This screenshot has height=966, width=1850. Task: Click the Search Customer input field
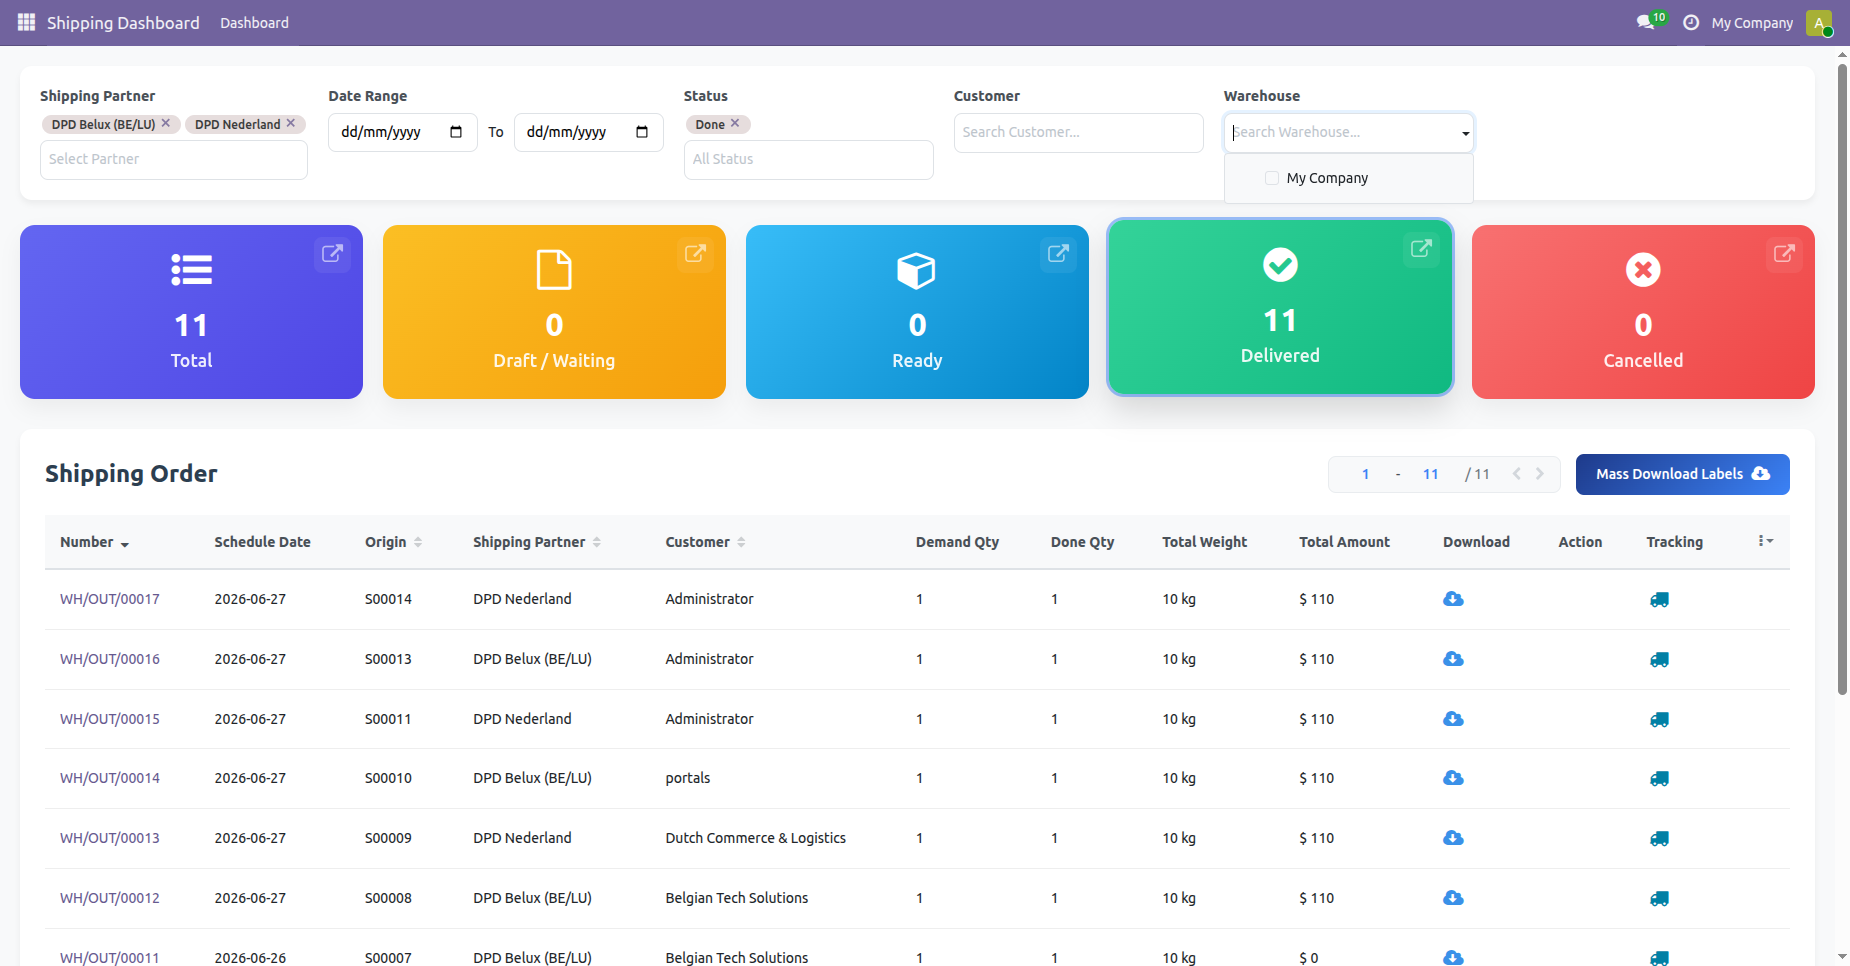(x=1078, y=132)
